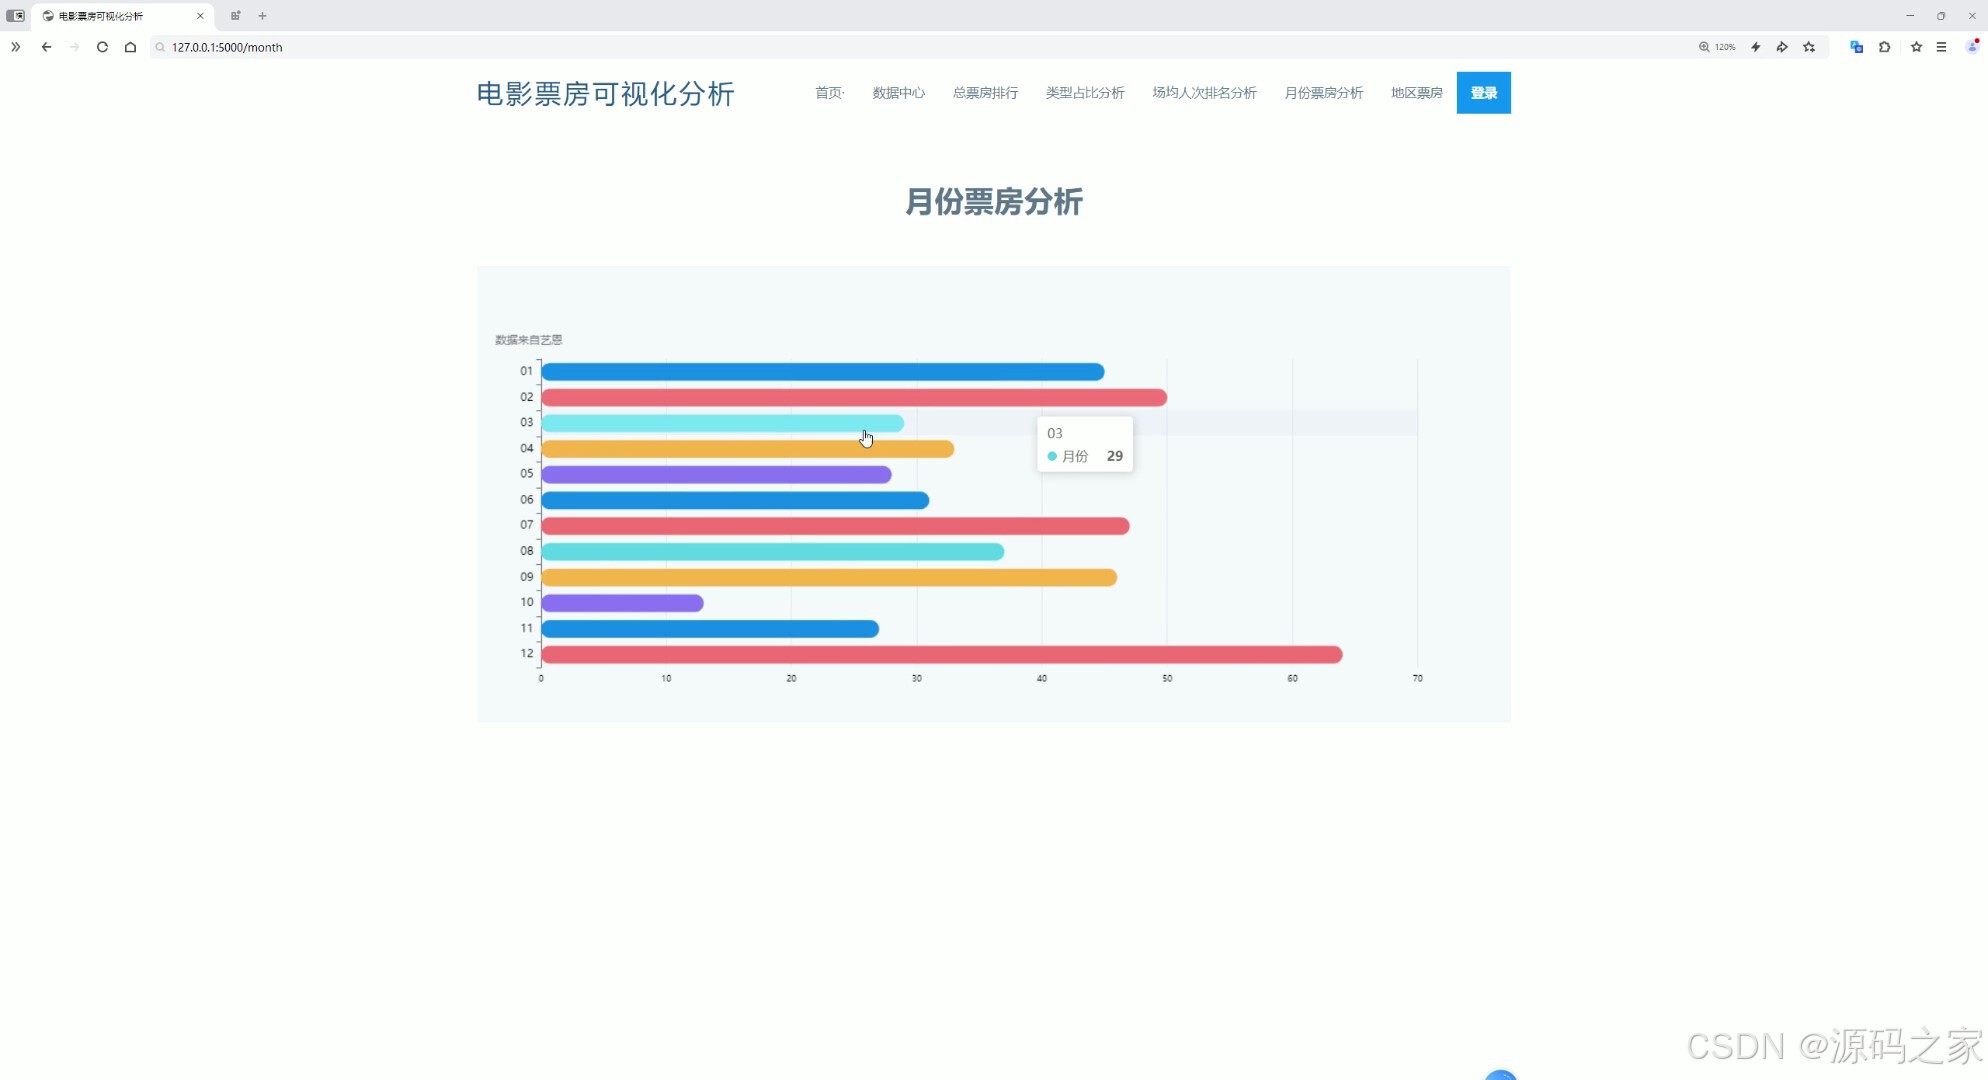This screenshot has height=1080, width=1988.
Task: Open a new browser tab
Action: (x=262, y=15)
